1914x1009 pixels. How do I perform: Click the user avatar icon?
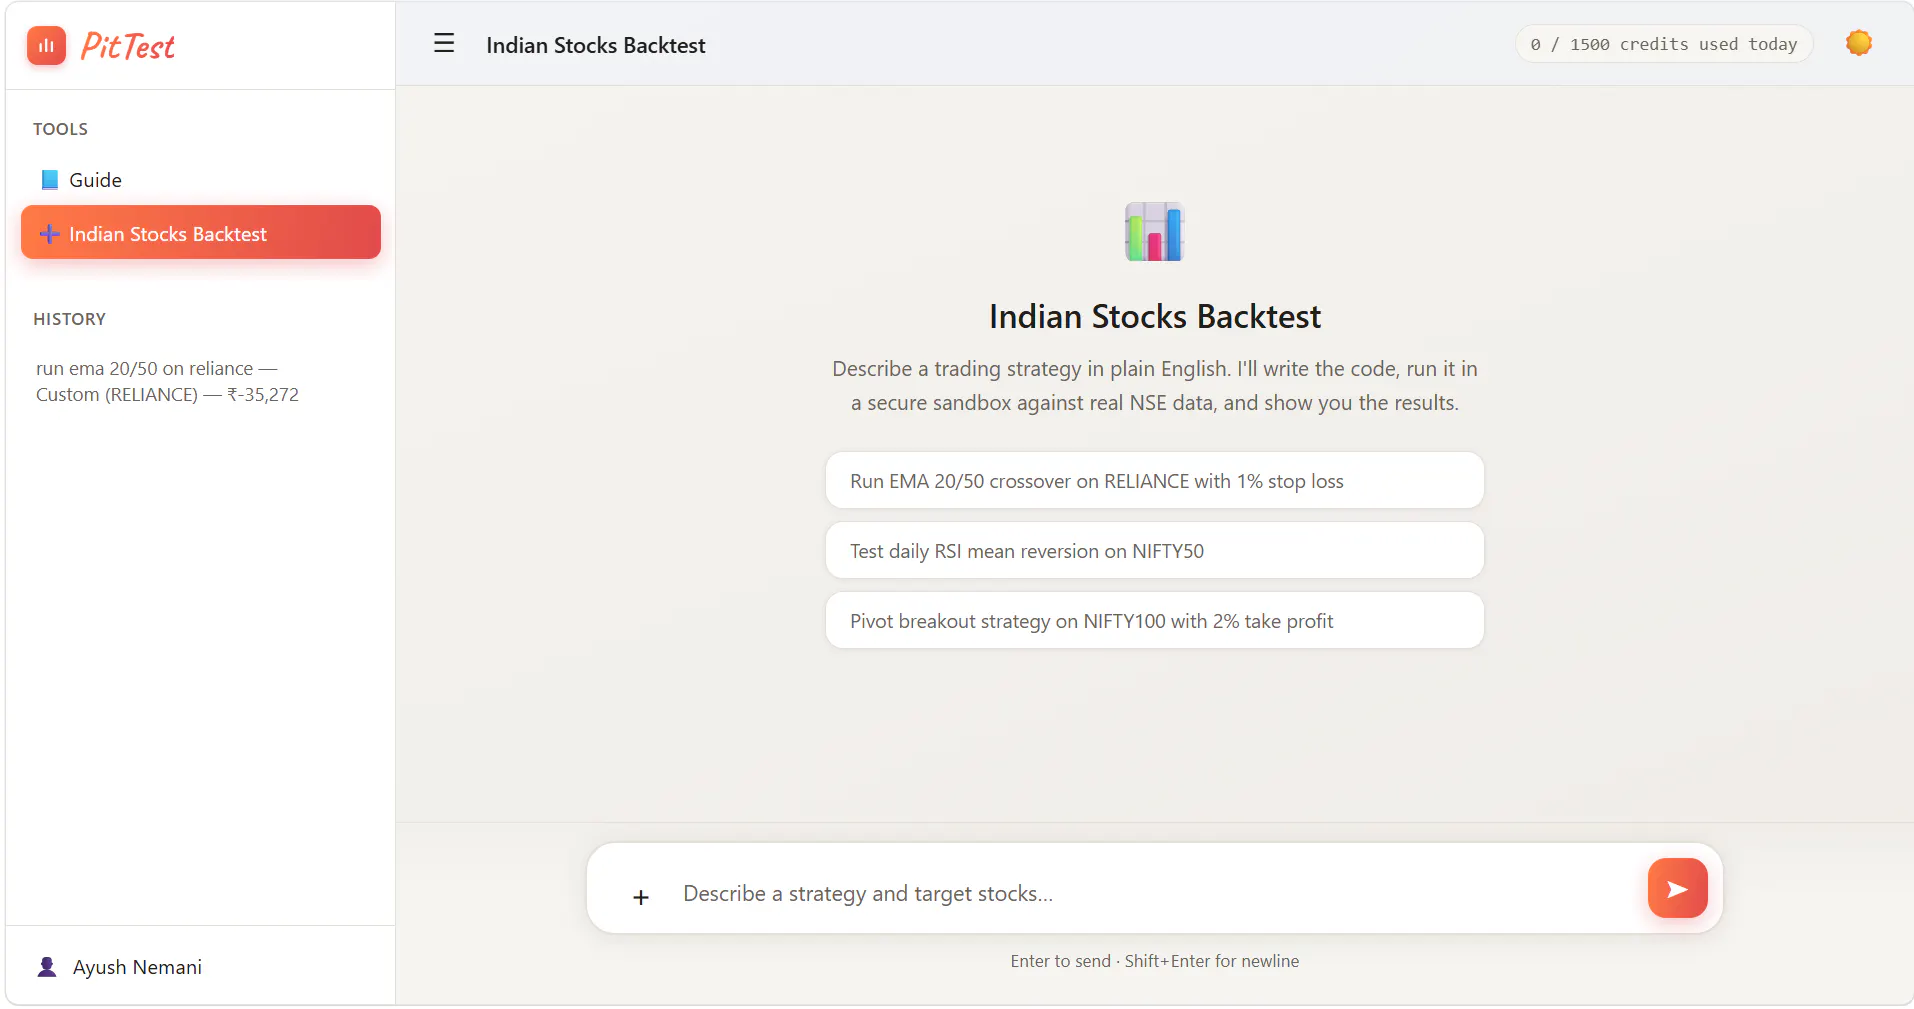[47, 967]
